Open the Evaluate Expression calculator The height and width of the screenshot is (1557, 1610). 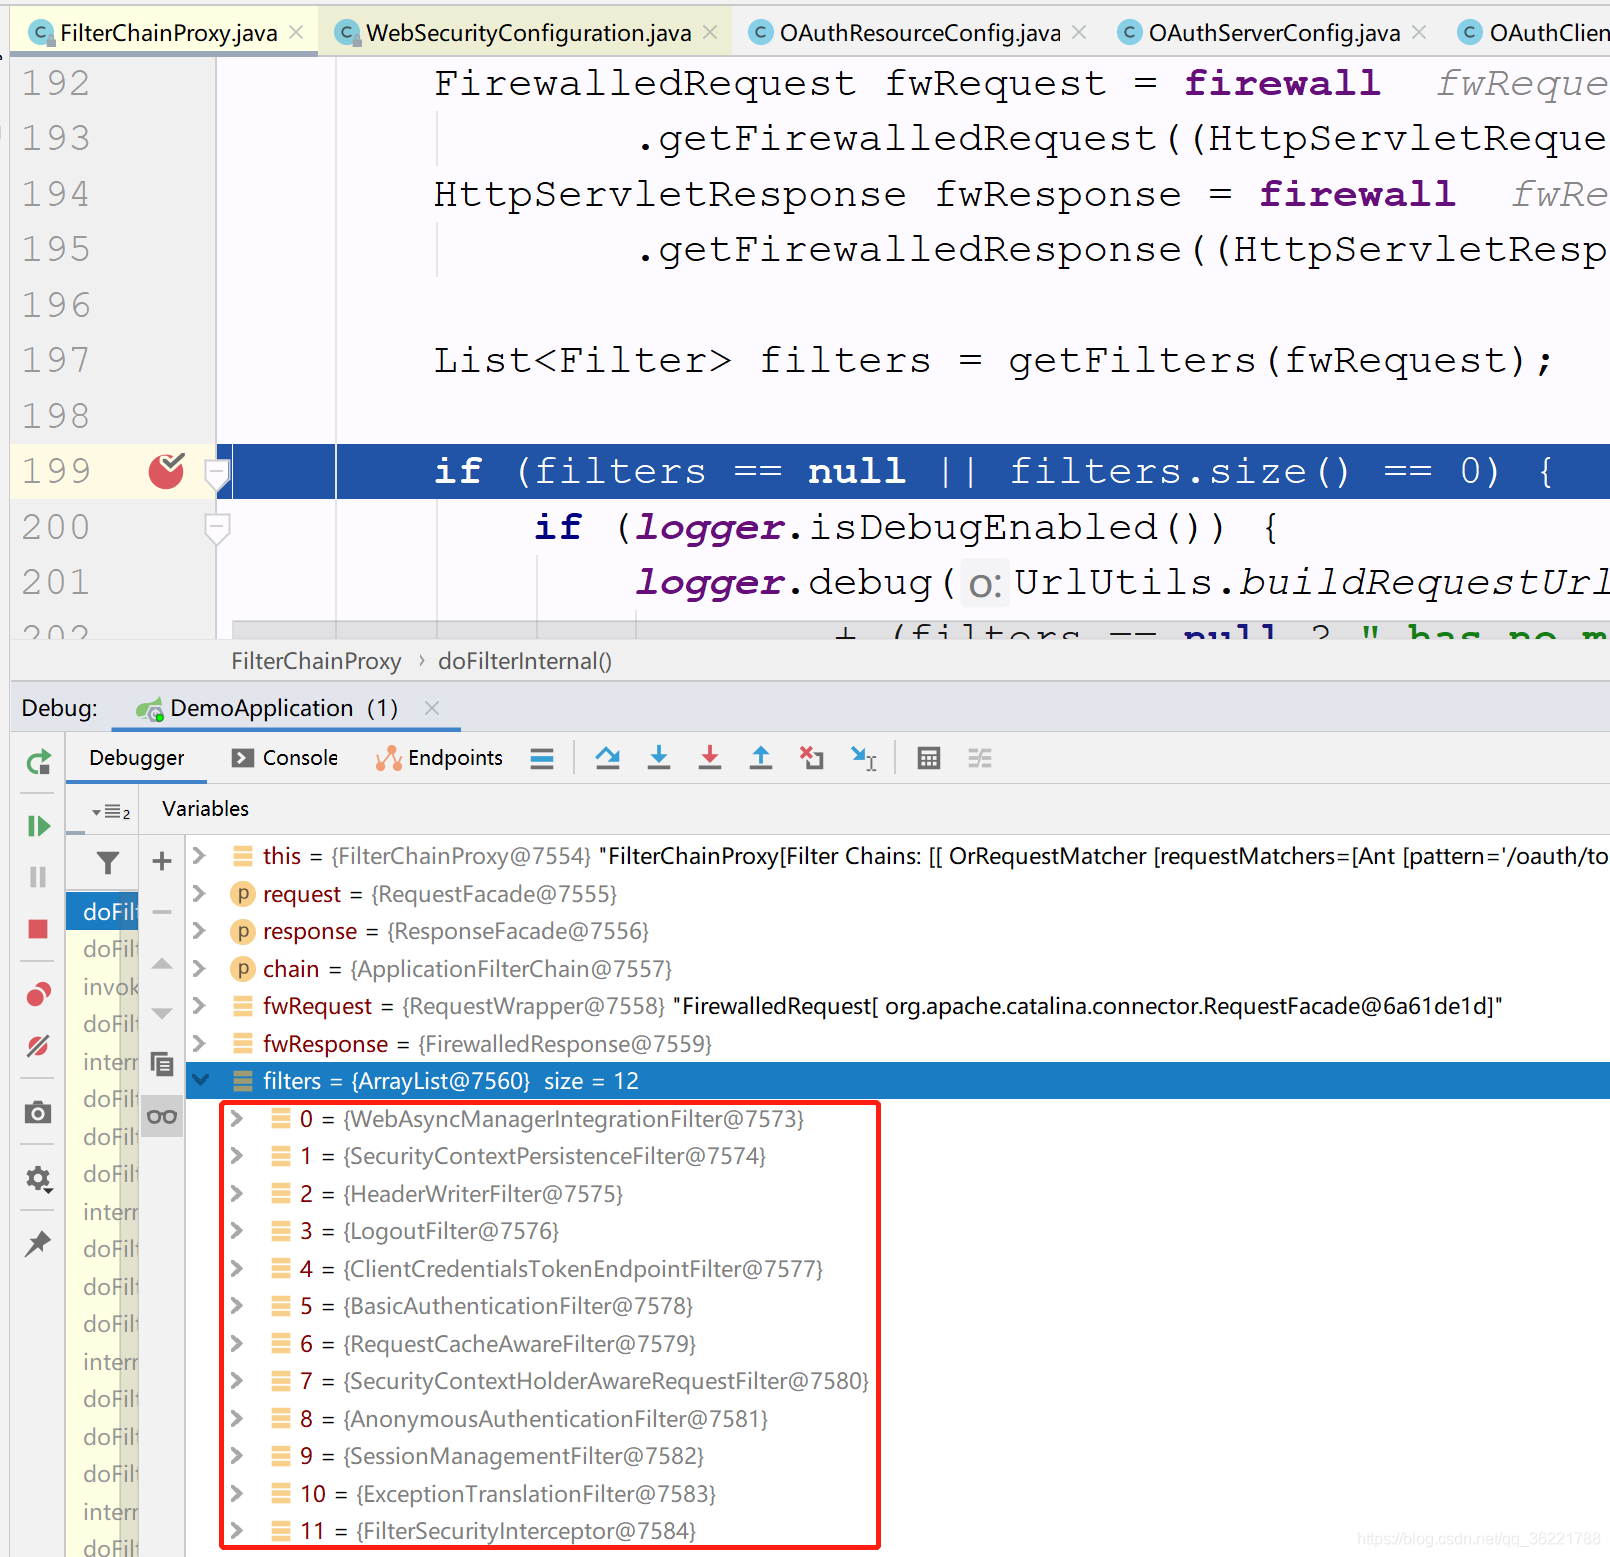point(929,758)
